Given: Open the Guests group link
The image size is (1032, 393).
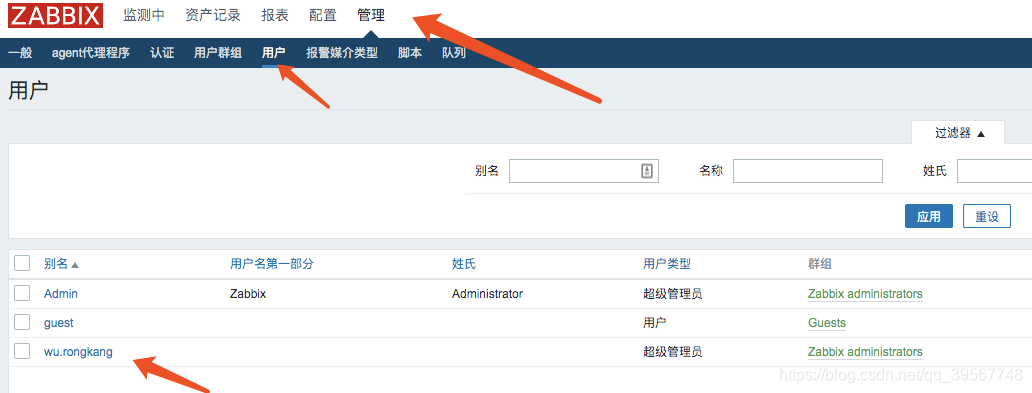Looking at the screenshot, I should 827,323.
